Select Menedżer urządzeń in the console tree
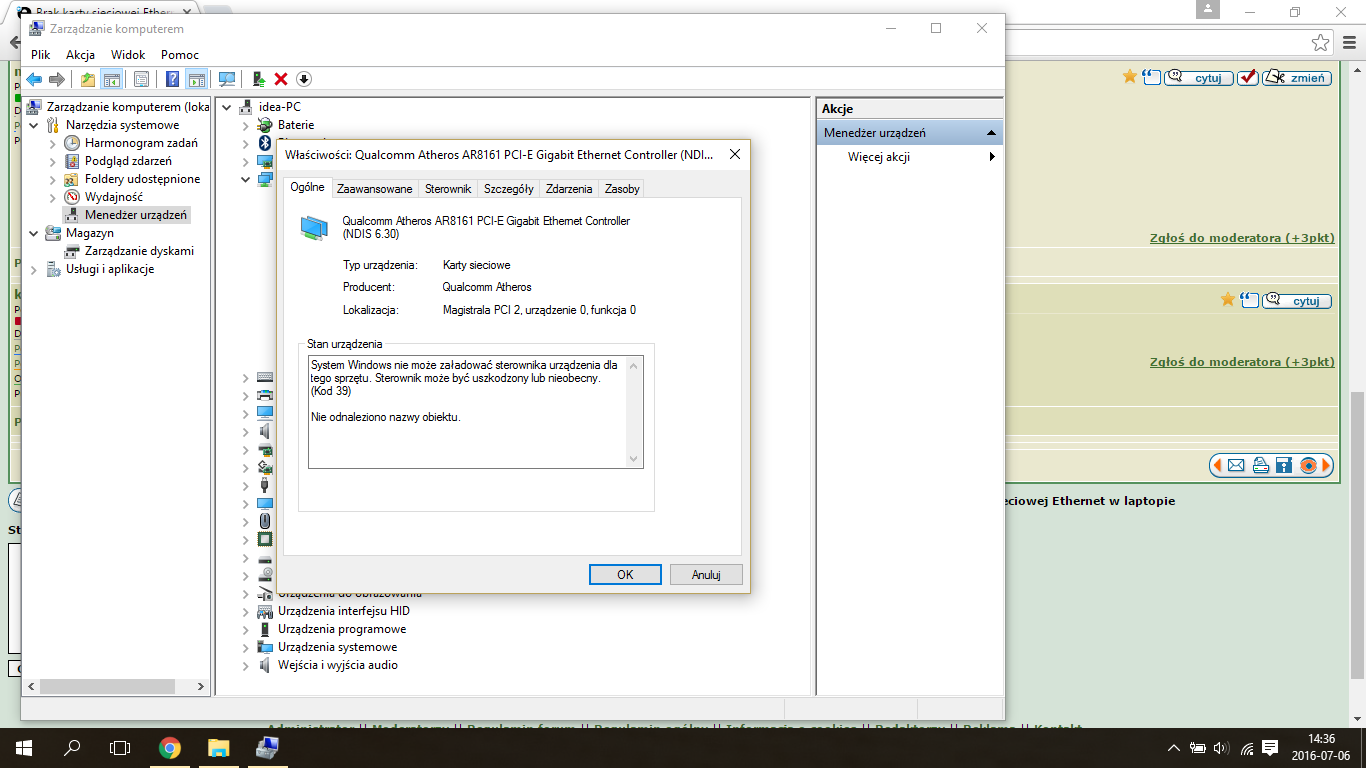This screenshot has width=1366, height=768. tap(135, 215)
